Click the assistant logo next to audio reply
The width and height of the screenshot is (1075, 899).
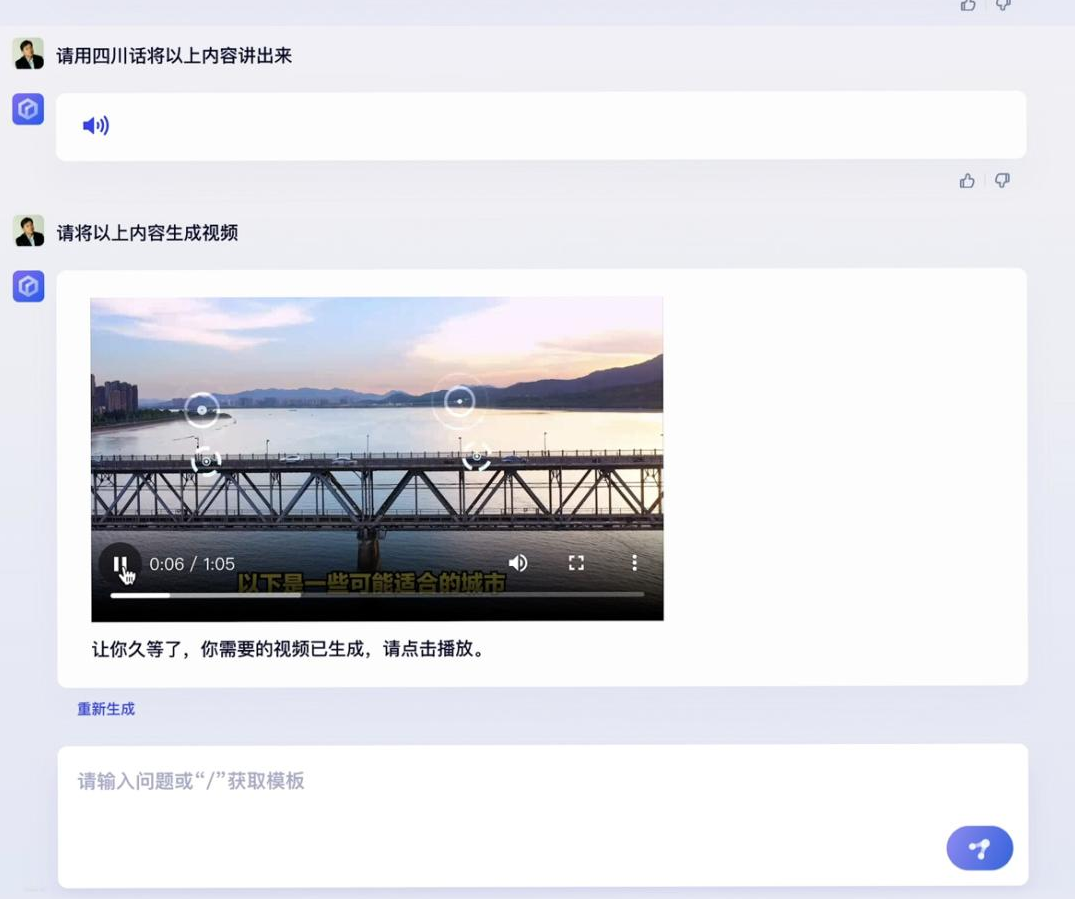coord(28,109)
